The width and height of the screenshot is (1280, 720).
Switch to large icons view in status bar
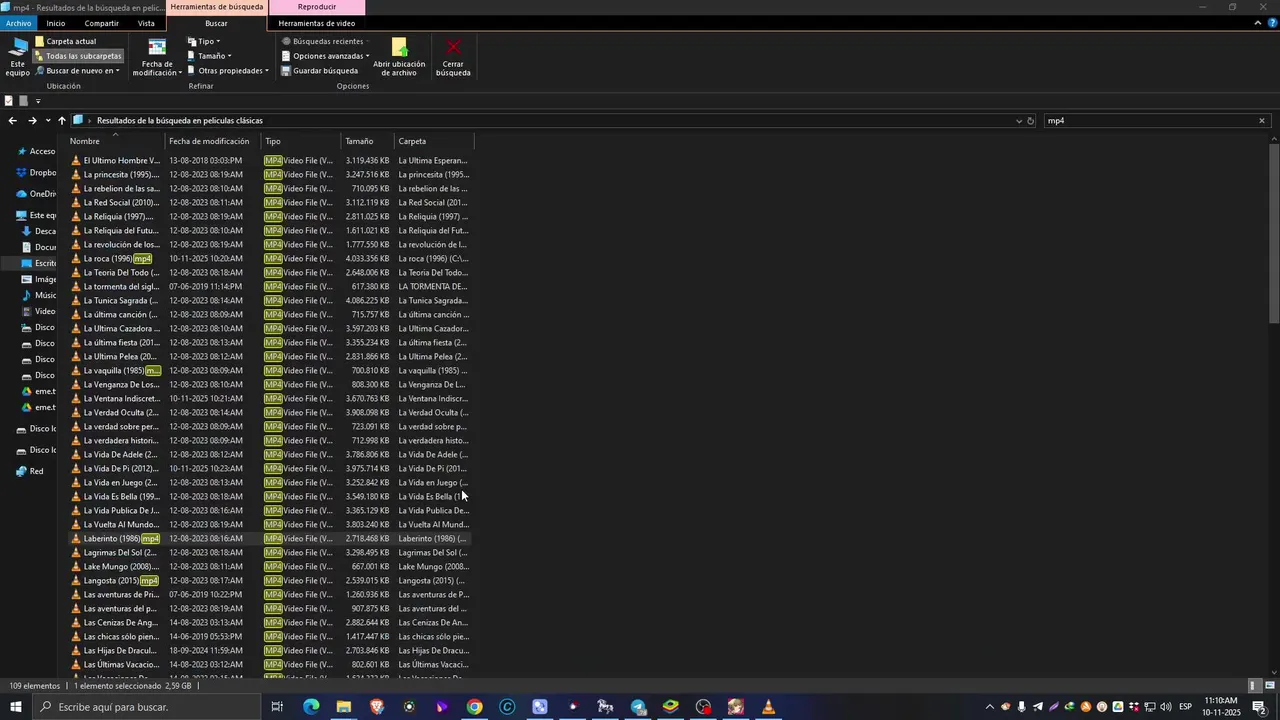pyautogui.click(x=1270, y=686)
